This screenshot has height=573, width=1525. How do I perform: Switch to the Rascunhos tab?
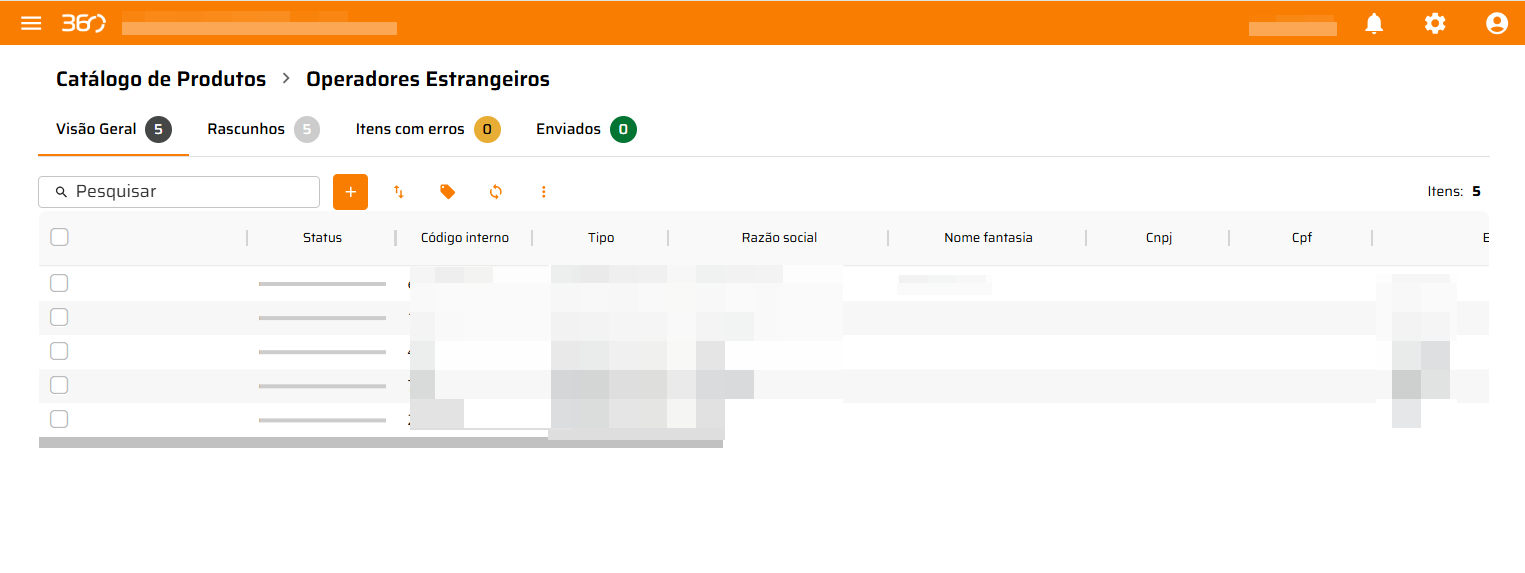pyautogui.click(x=262, y=130)
